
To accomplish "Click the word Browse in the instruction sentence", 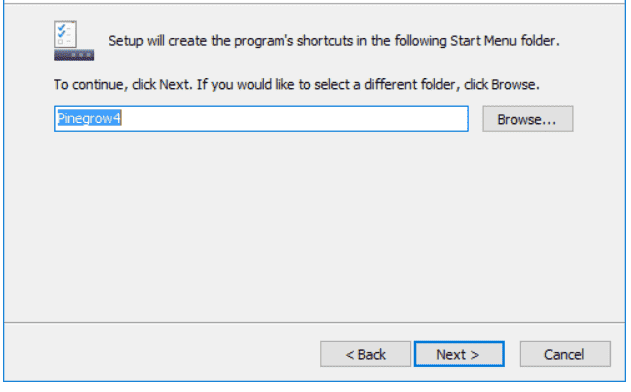I will [513, 85].
